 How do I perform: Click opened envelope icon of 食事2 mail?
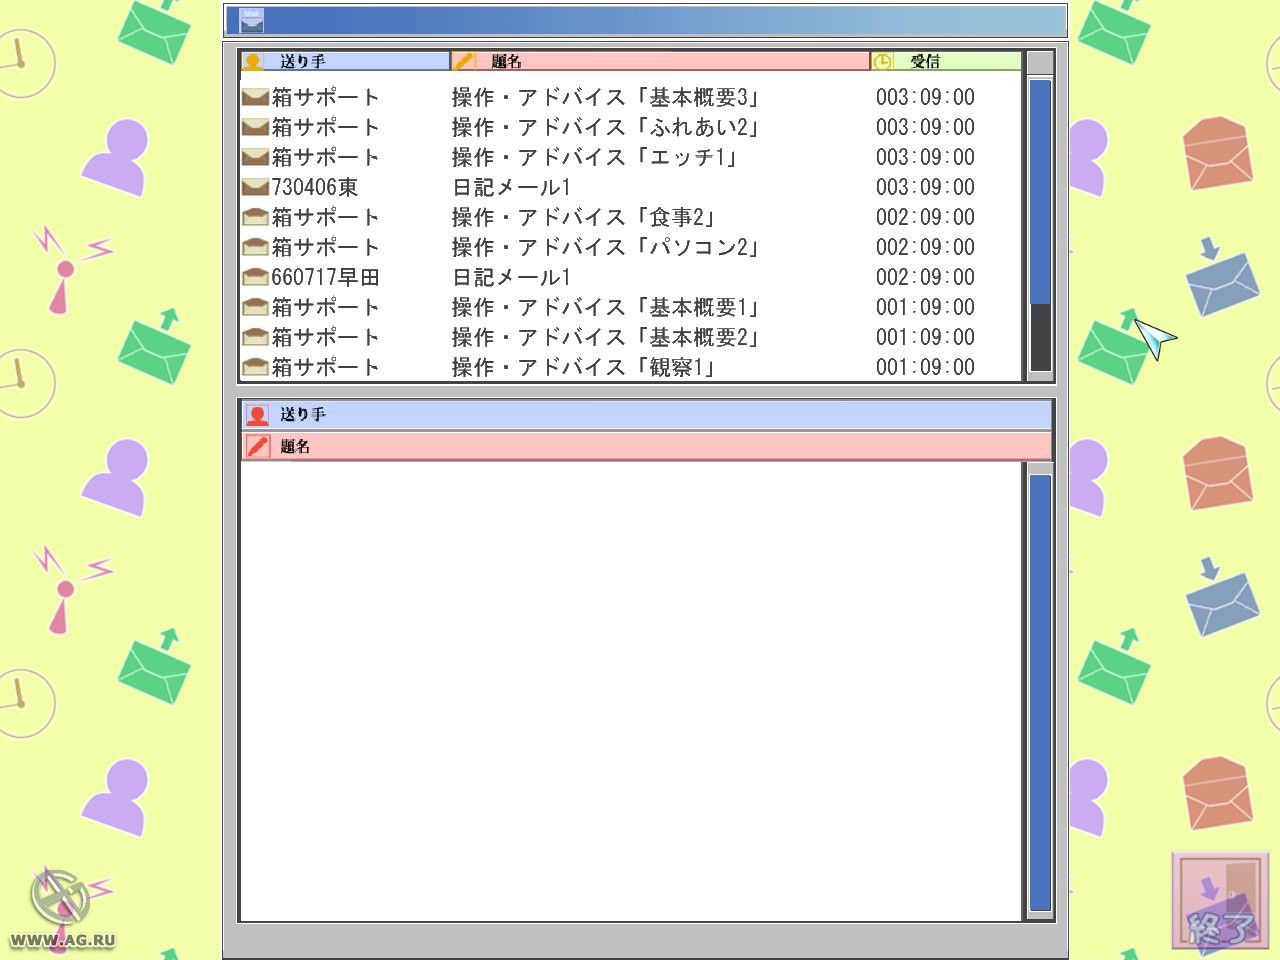pos(255,217)
